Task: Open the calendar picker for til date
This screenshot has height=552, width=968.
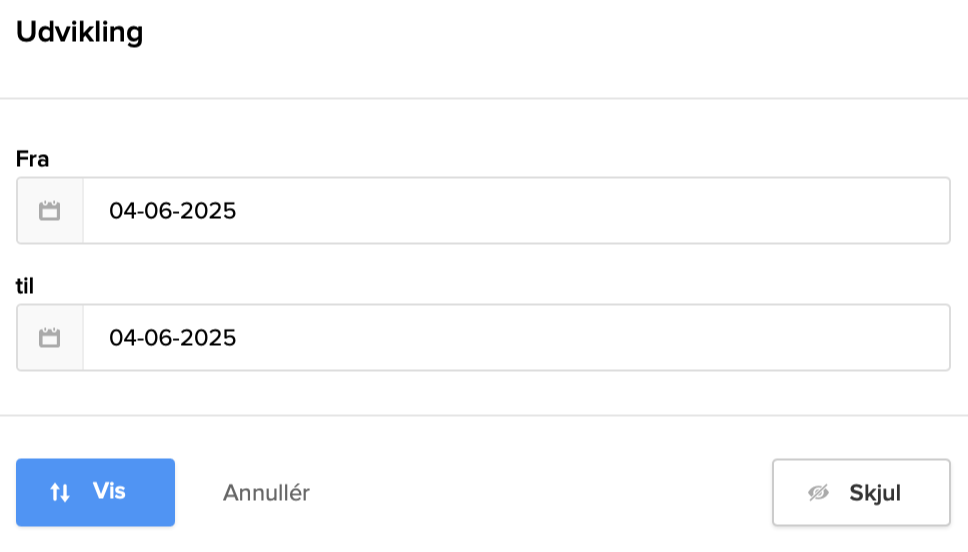Action: [50, 338]
